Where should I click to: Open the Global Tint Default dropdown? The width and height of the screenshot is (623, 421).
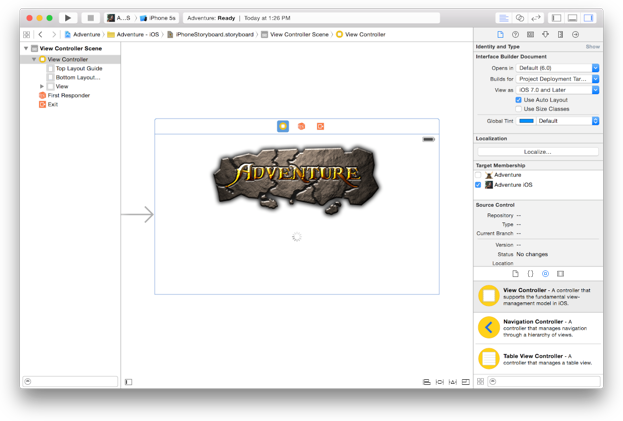point(568,121)
